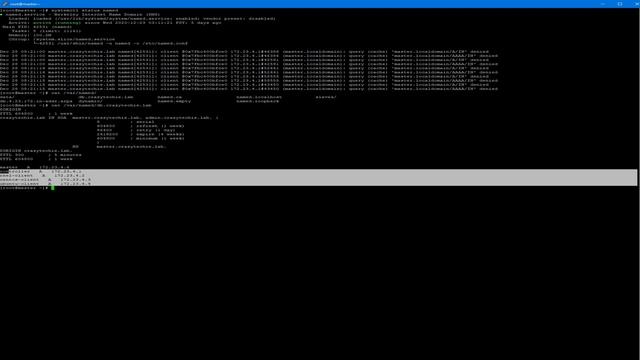Click the '; refresh (1 week)' line
This screenshot has width=640, height=360.
click(x=140, y=126)
